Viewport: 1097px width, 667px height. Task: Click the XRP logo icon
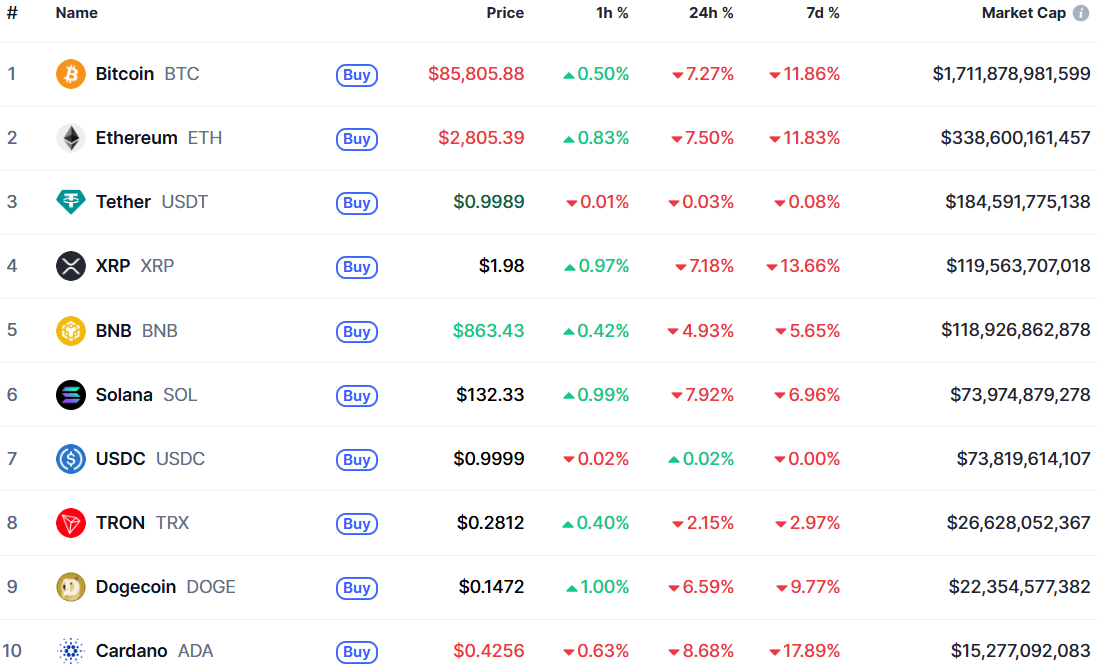[x=71, y=266]
